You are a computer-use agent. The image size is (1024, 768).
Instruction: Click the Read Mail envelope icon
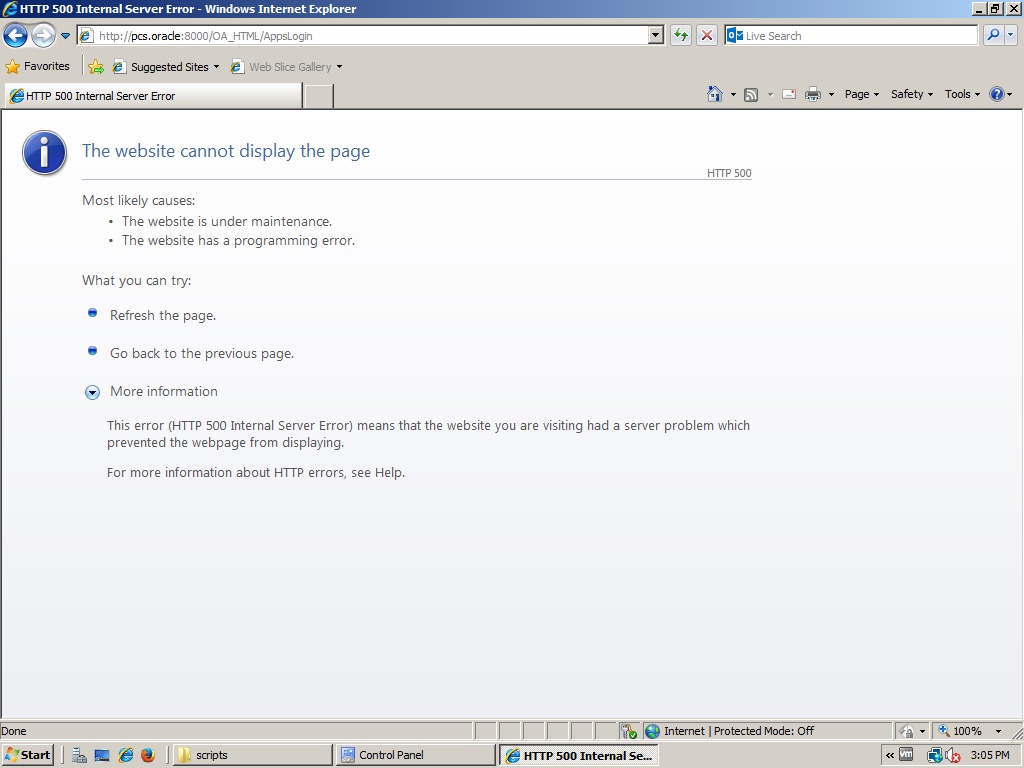pyautogui.click(x=788, y=94)
